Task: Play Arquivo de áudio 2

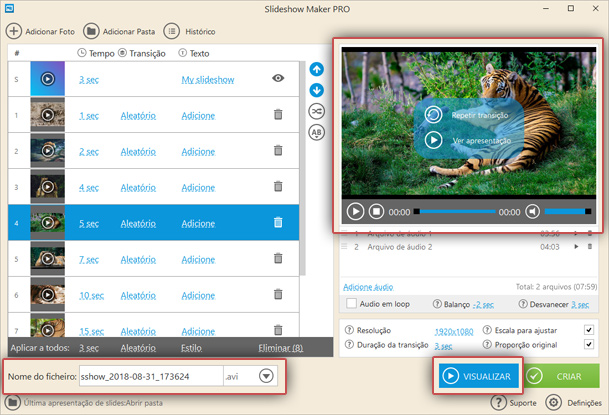Action: pos(576,247)
